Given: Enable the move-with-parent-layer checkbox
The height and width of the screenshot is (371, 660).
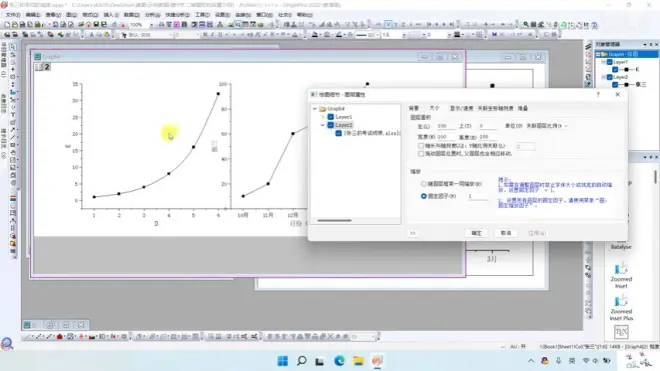Looking at the screenshot, I should tap(421, 154).
